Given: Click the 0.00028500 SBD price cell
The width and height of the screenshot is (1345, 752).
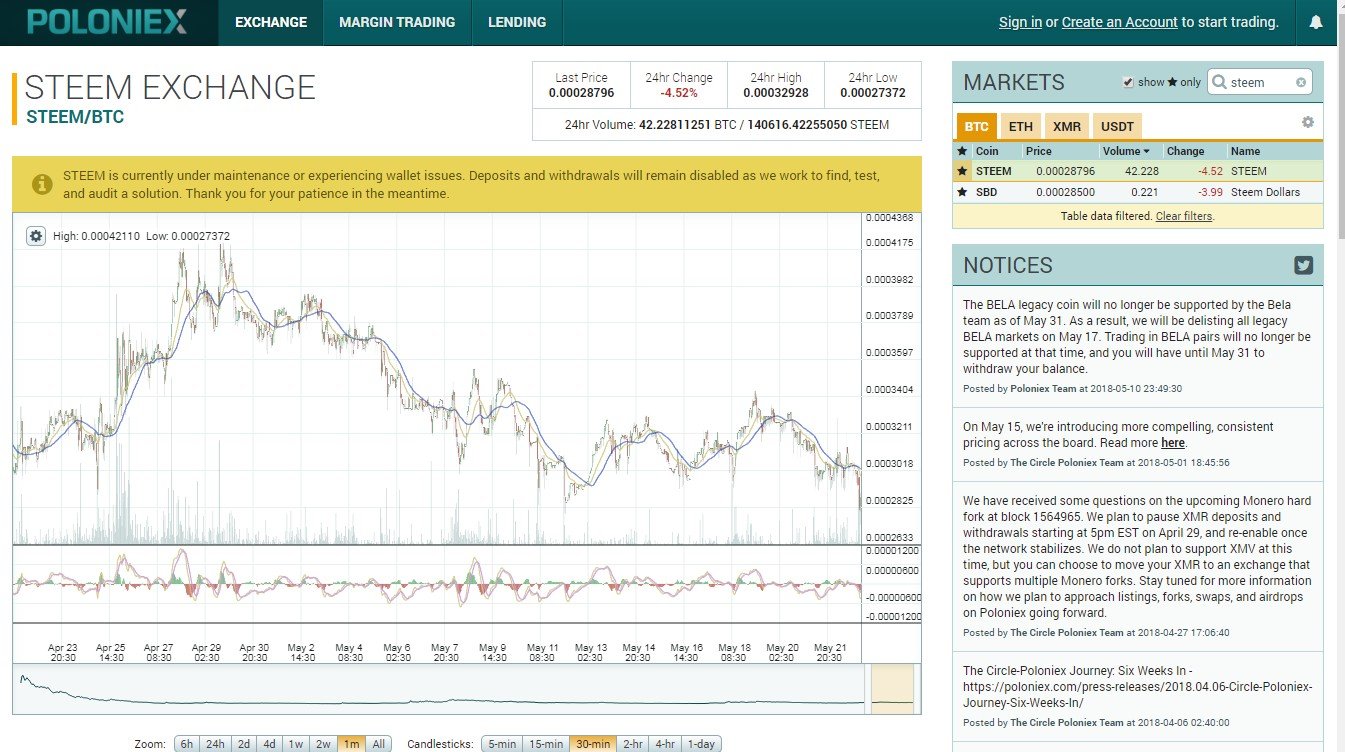Looking at the screenshot, I should coord(1065,192).
